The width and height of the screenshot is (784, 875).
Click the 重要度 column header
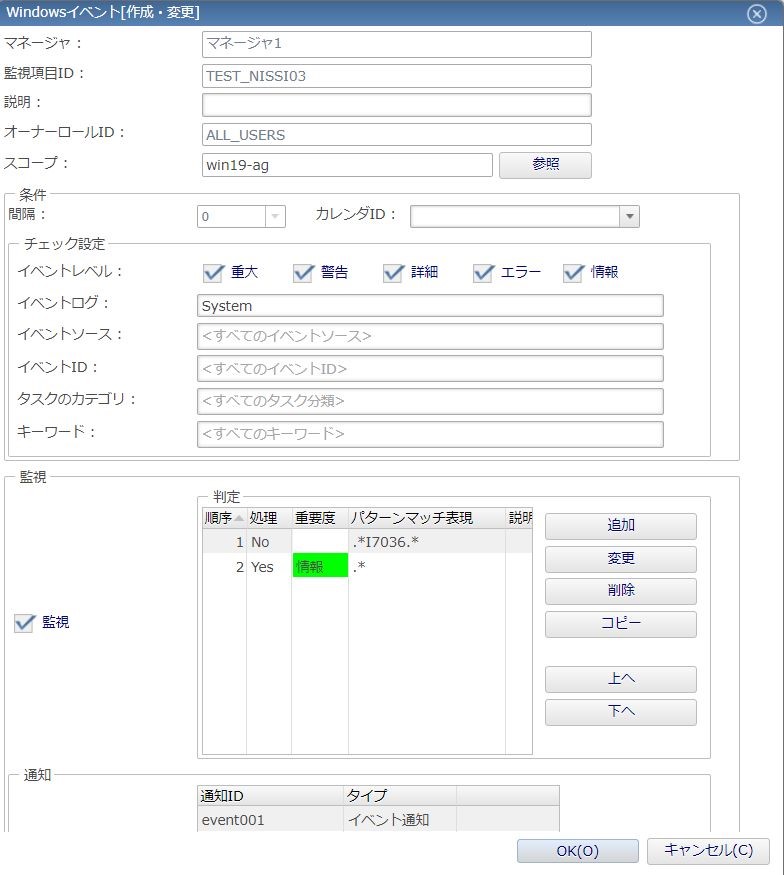click(x=320, y=518)
